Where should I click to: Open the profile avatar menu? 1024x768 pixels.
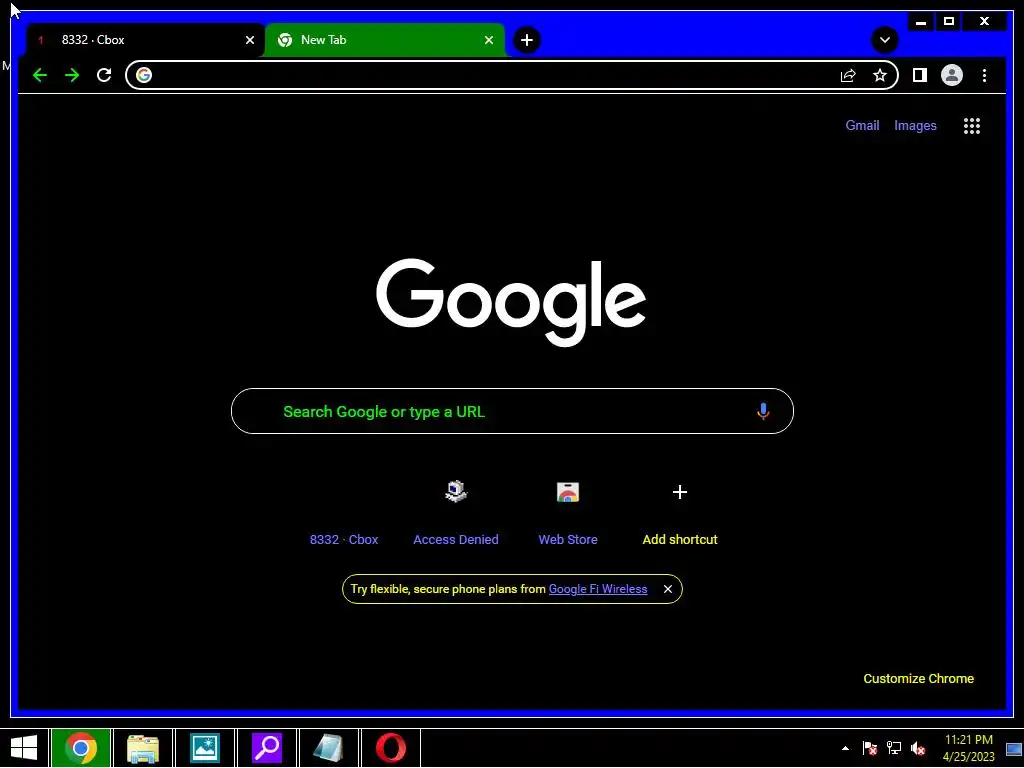click(952, 75)
